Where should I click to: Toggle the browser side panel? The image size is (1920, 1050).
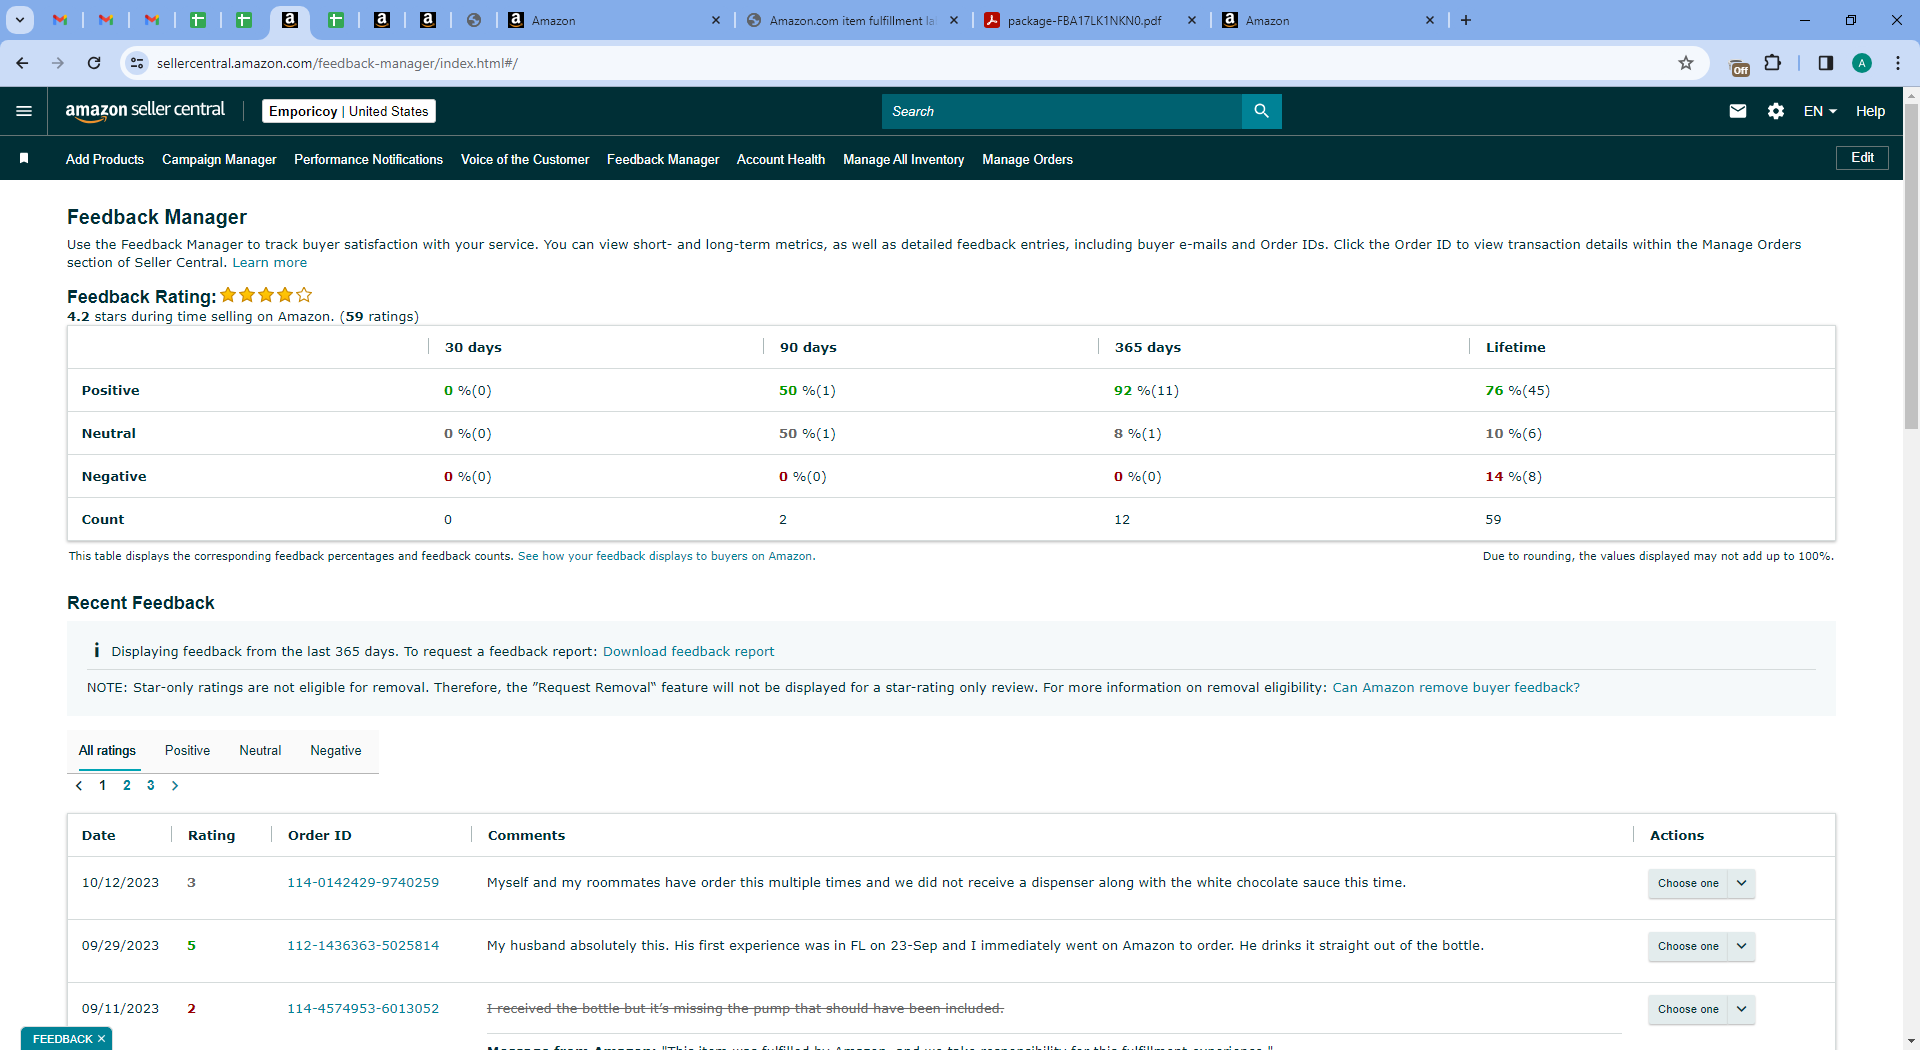click(1826, 63)
